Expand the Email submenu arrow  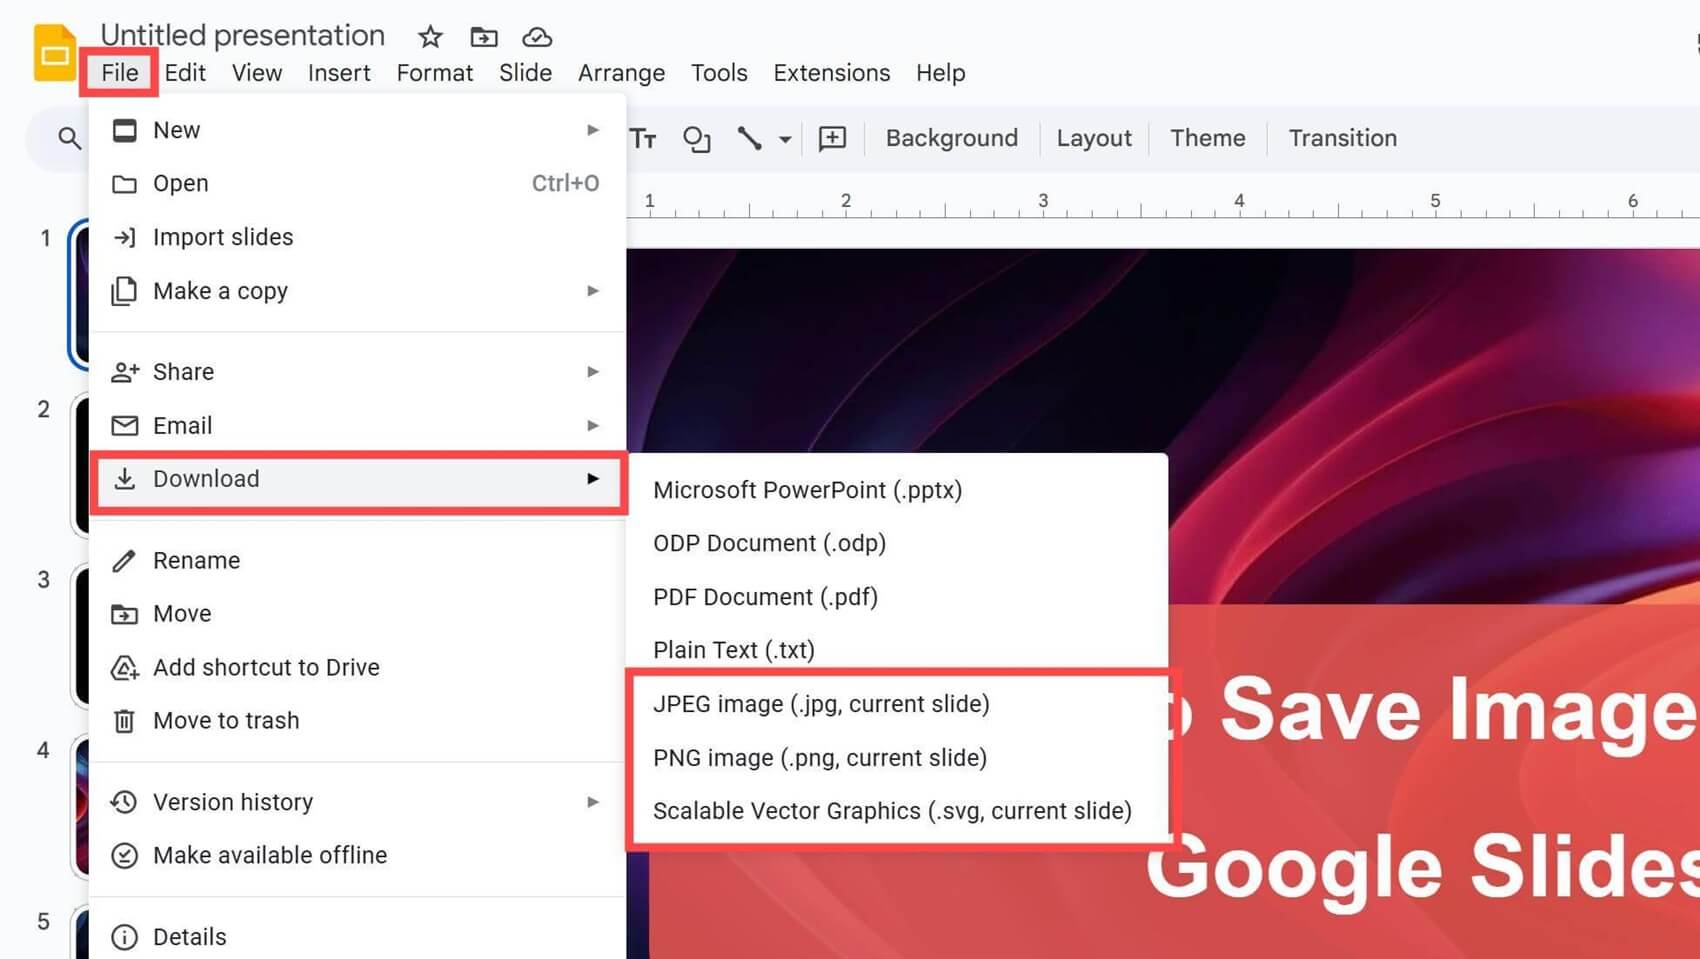point(593,426)
